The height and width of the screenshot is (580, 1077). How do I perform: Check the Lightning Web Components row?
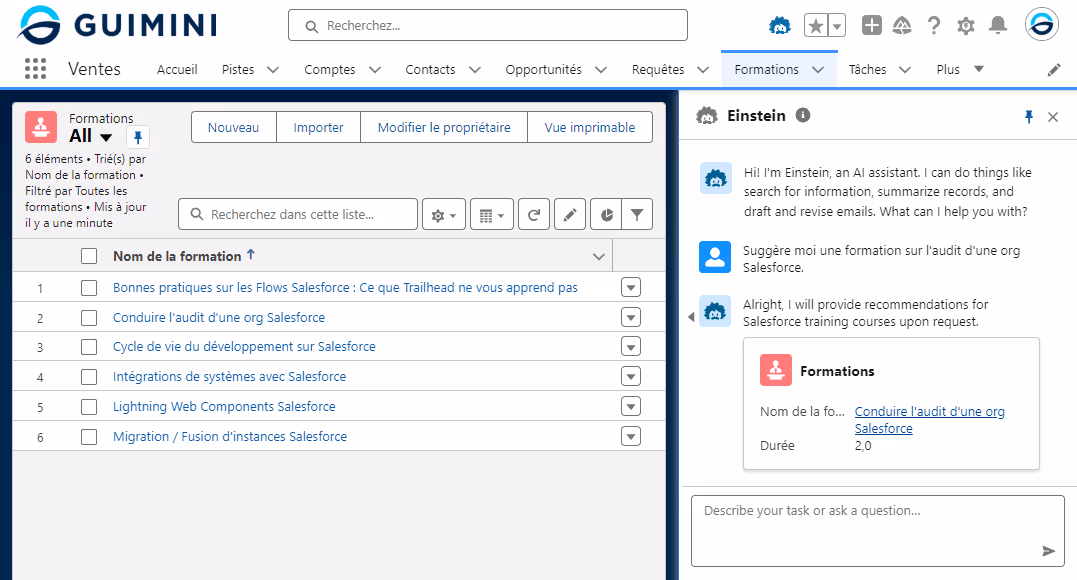89,406
